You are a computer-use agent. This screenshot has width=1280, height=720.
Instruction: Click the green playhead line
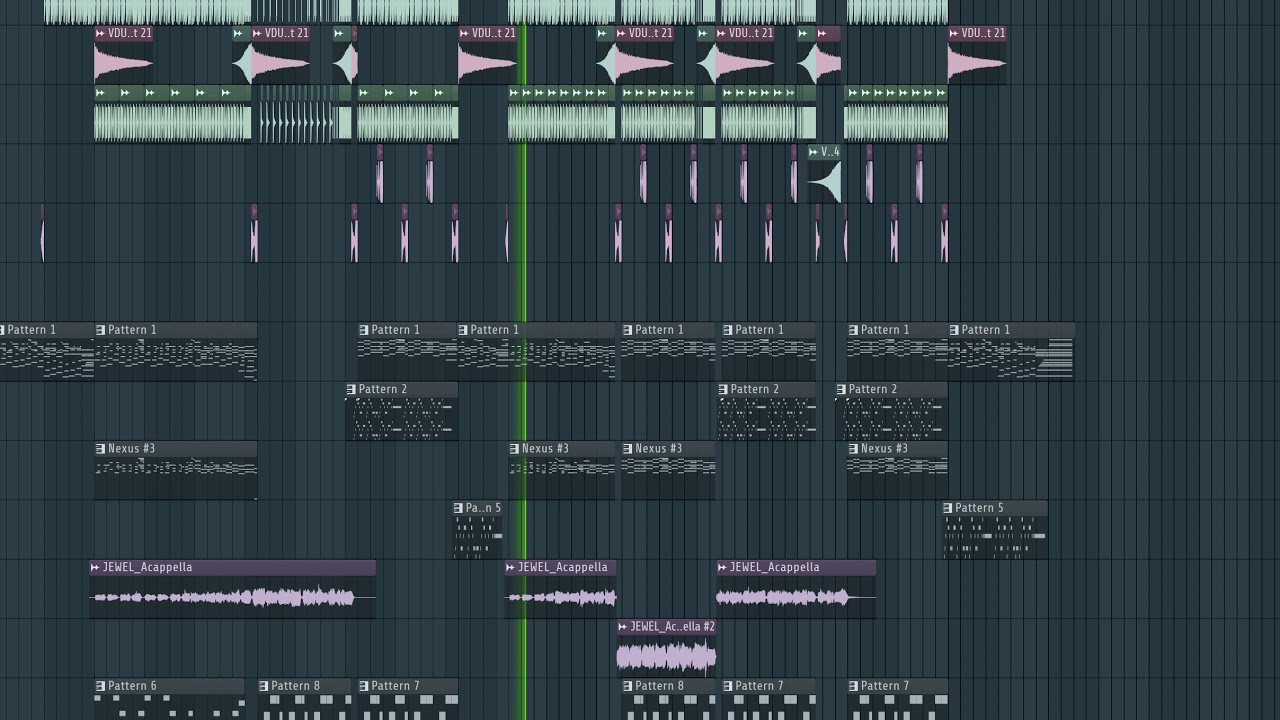pyautogui.click(x=522, y=290)
